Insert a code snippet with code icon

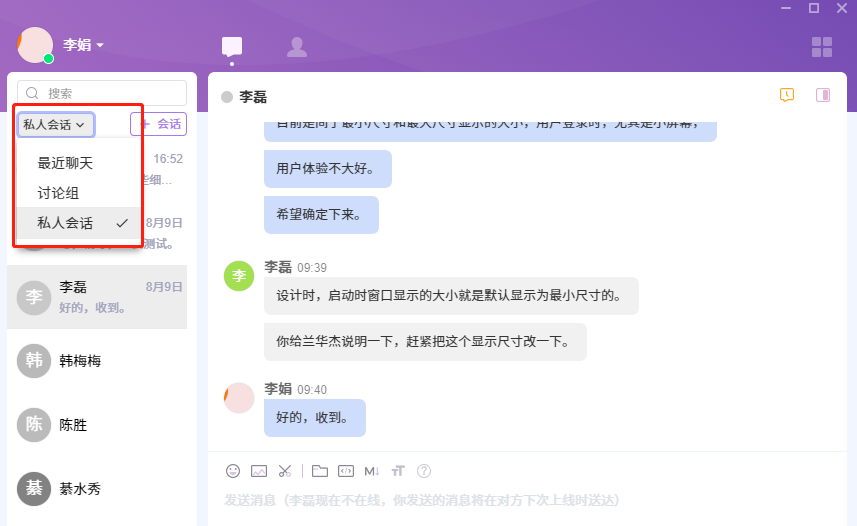346,471
